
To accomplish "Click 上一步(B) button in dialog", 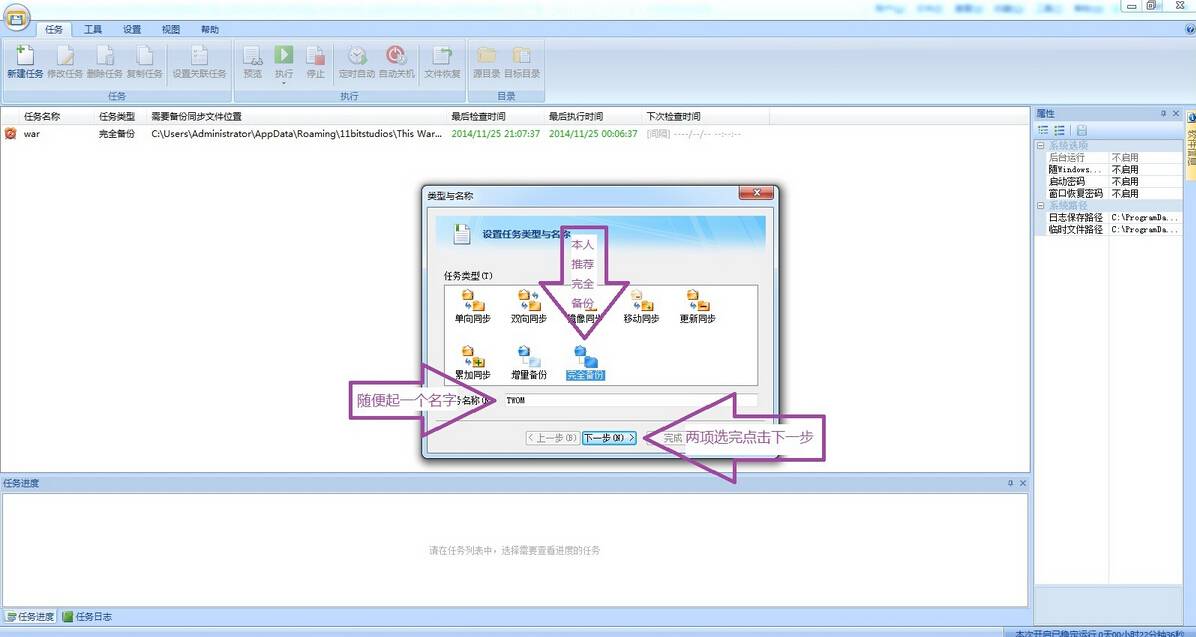I will [x=552, y=438].
